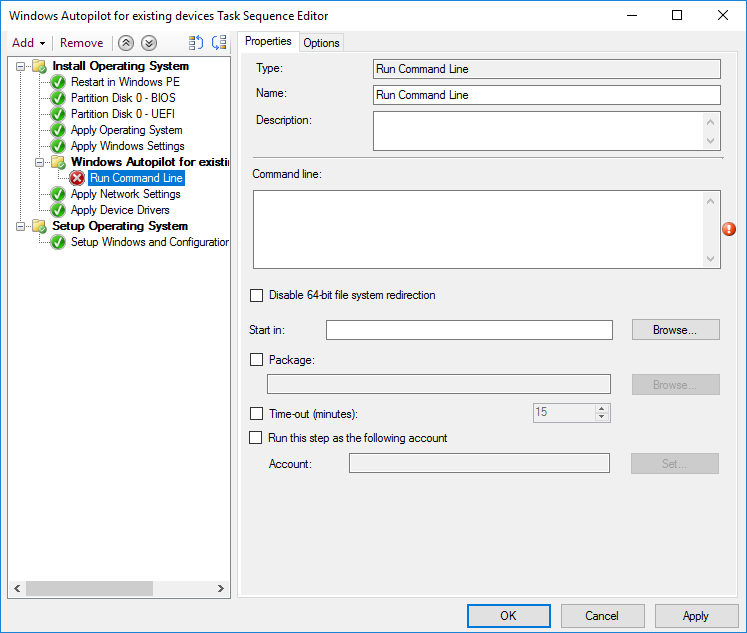Select the Run Command Line step
The width and height of the screenshot is (747, 633).
136,178
